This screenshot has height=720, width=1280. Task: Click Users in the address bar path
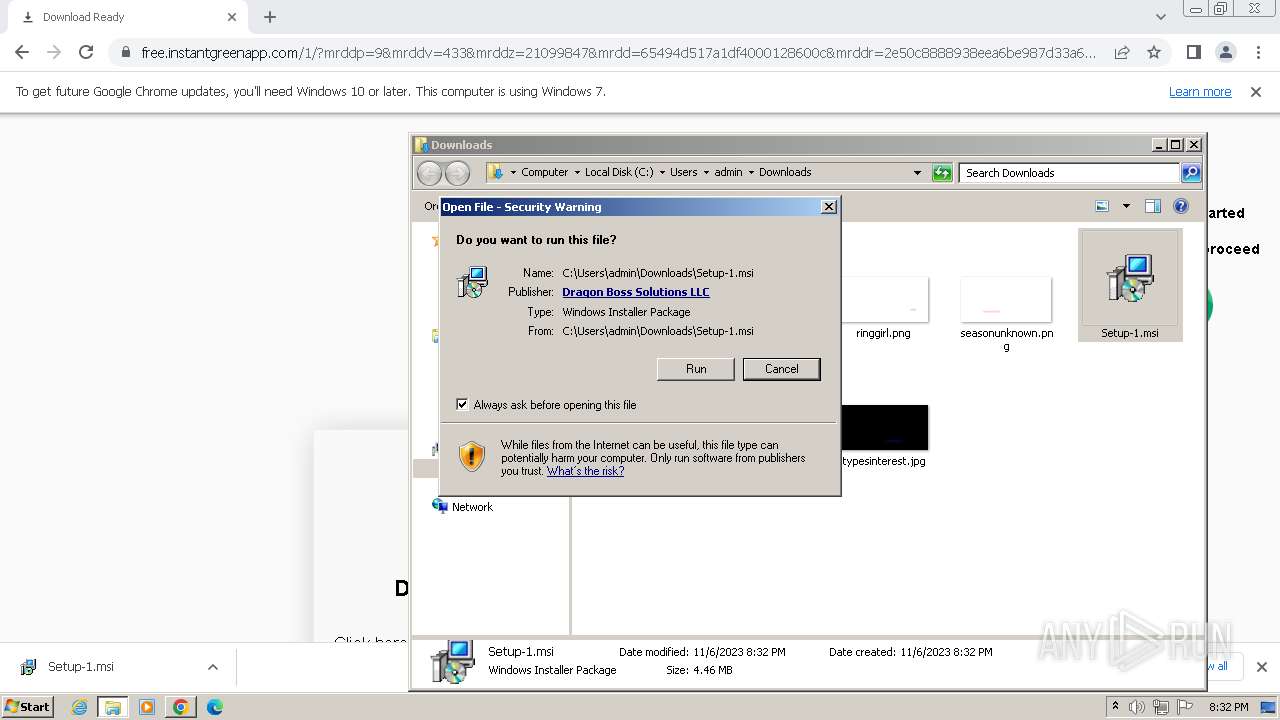point(684,172)
